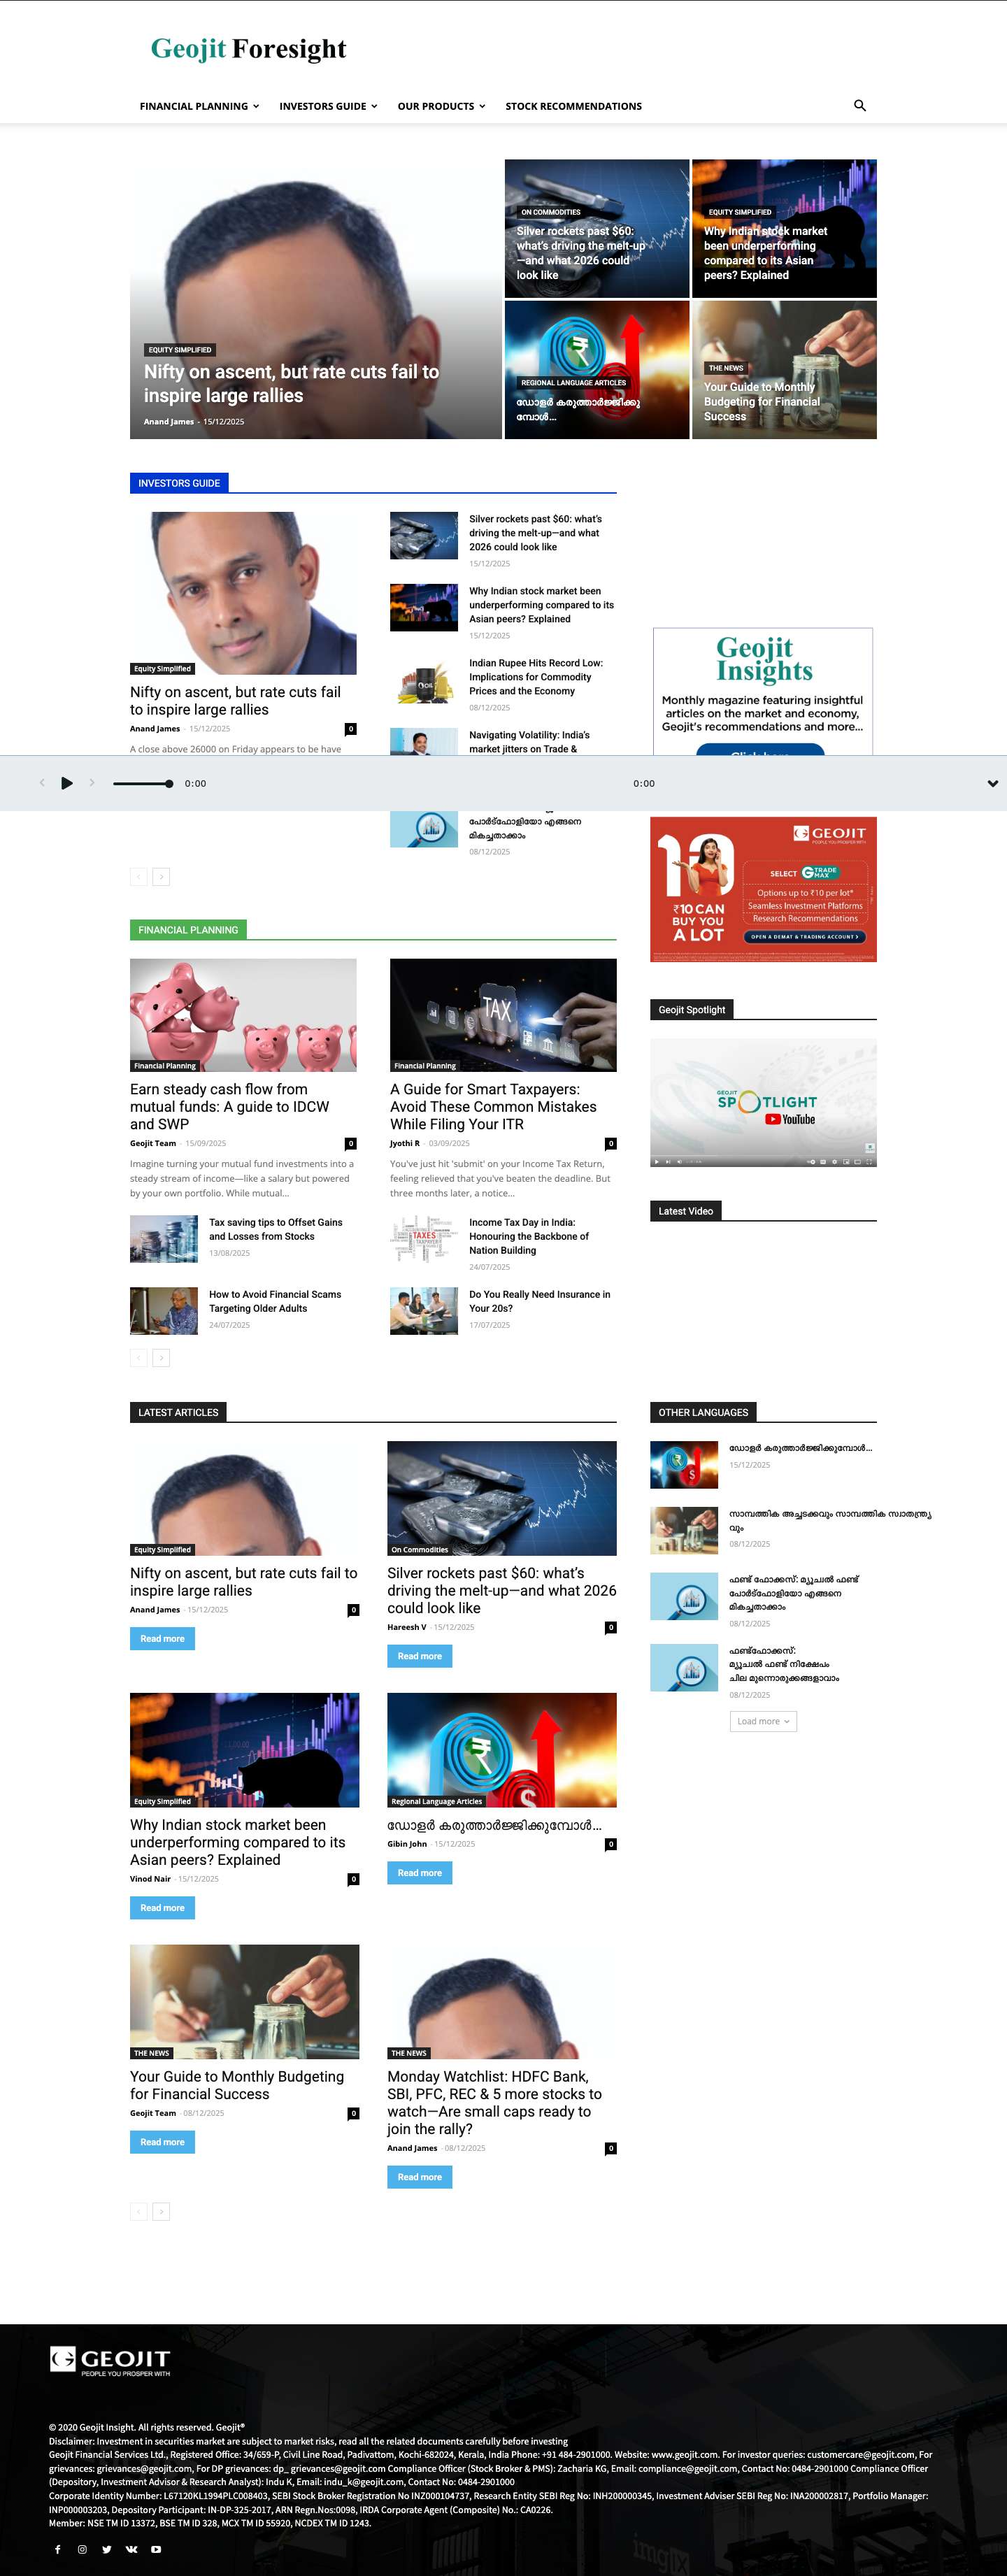Open author Vinod Nair link

pyautogui.click(x=150, y=1879)
